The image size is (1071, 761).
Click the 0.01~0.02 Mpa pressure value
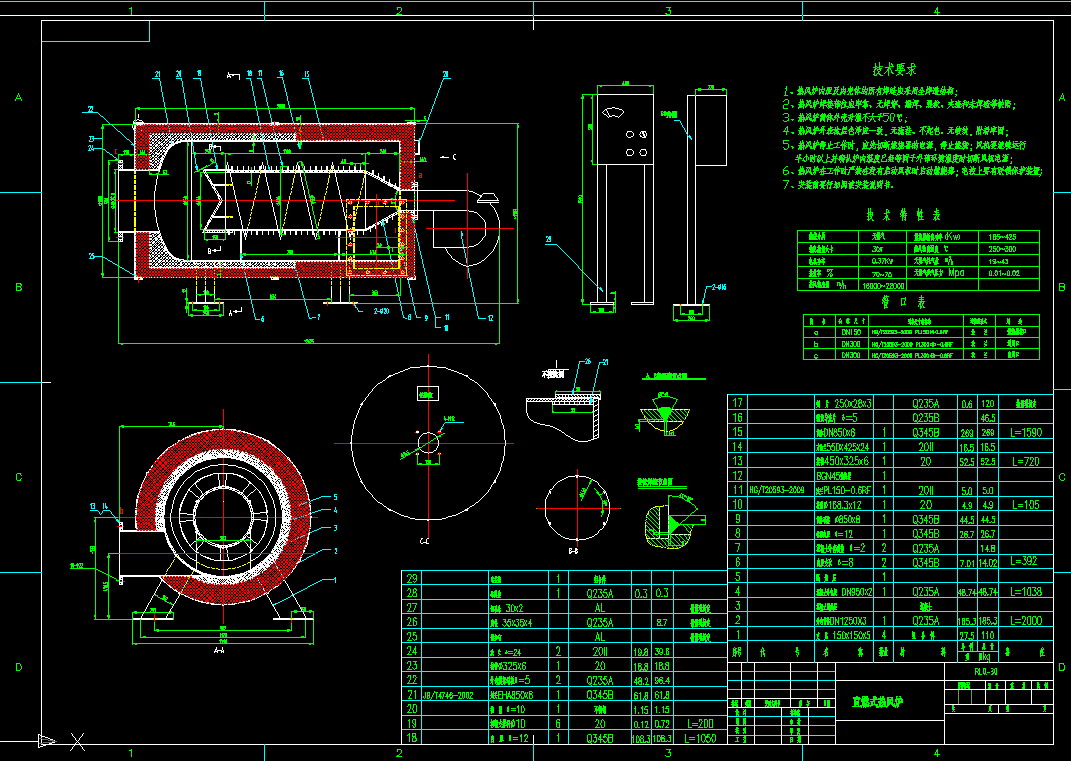point(1003,273)
